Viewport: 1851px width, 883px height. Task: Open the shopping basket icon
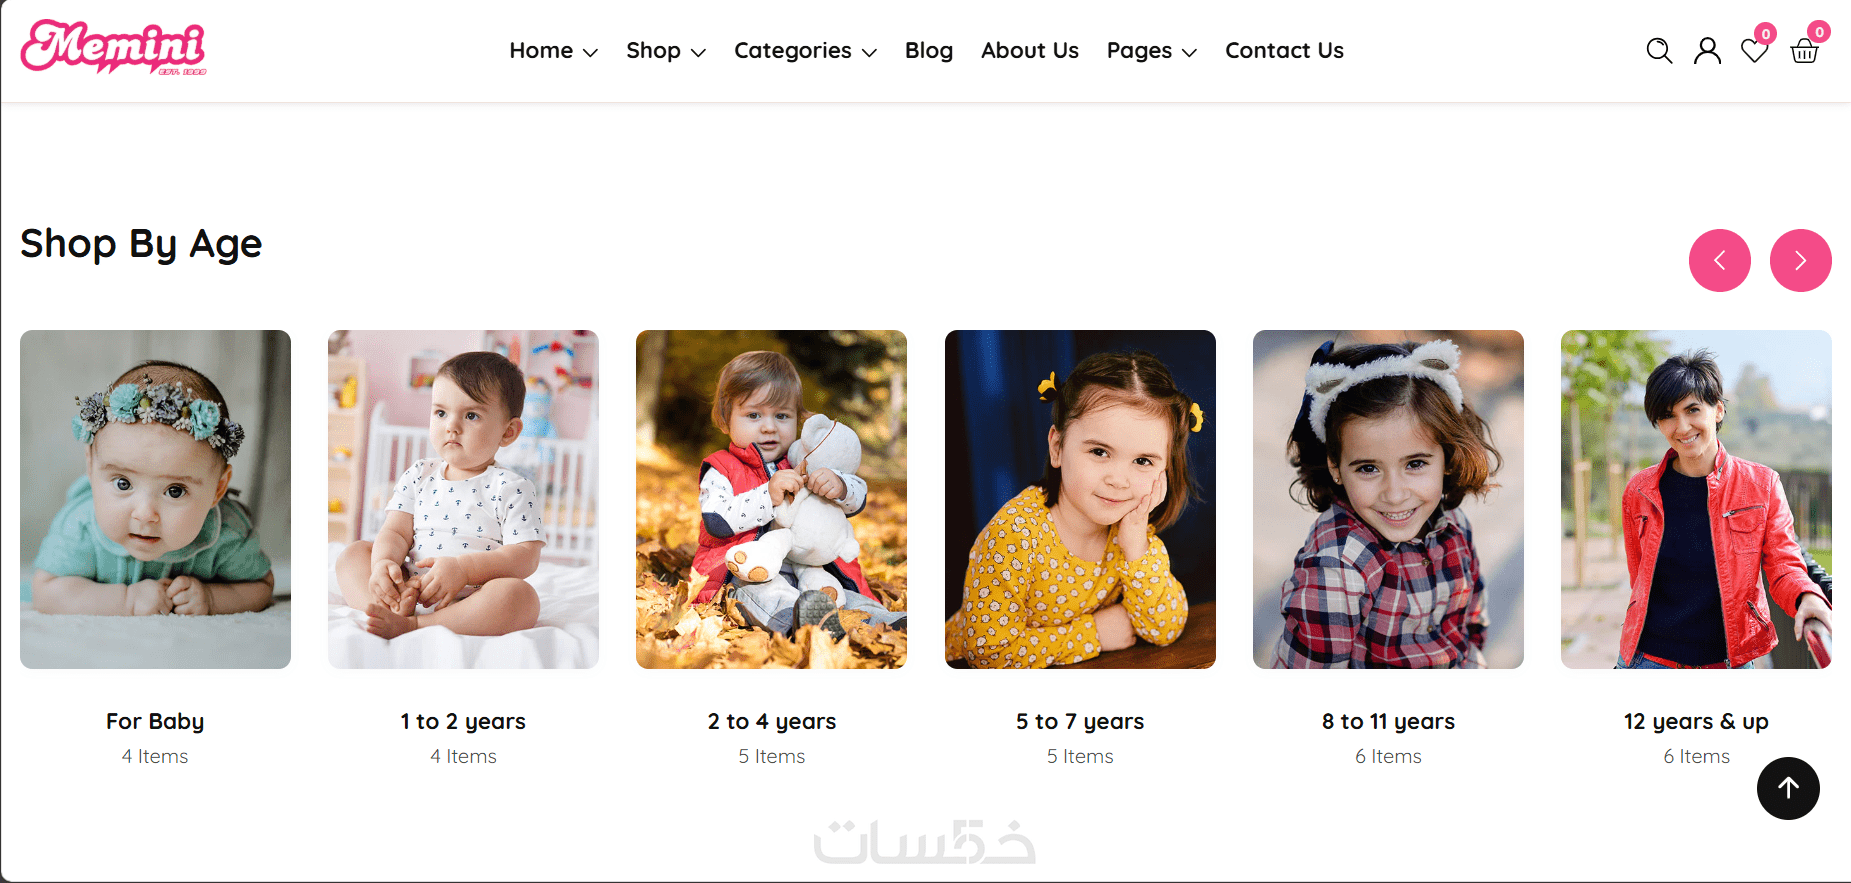click(x=1804, y=51)
